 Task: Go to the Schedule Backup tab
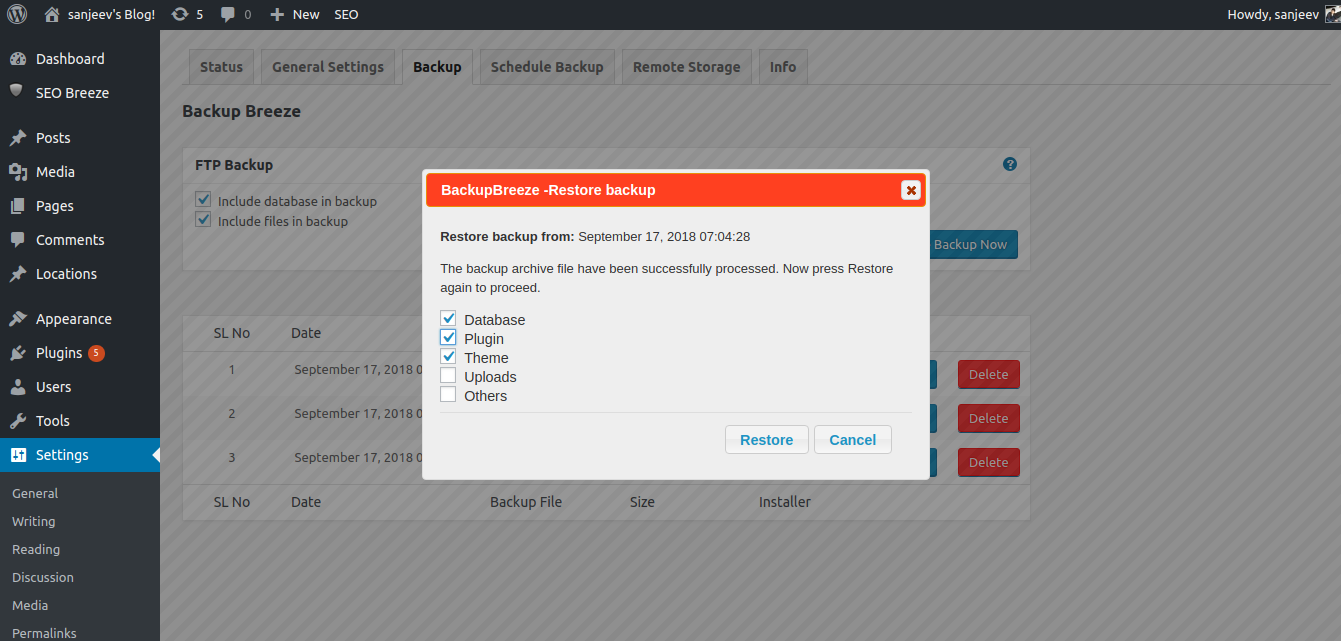pyautogui.click(x=547, y=67)
